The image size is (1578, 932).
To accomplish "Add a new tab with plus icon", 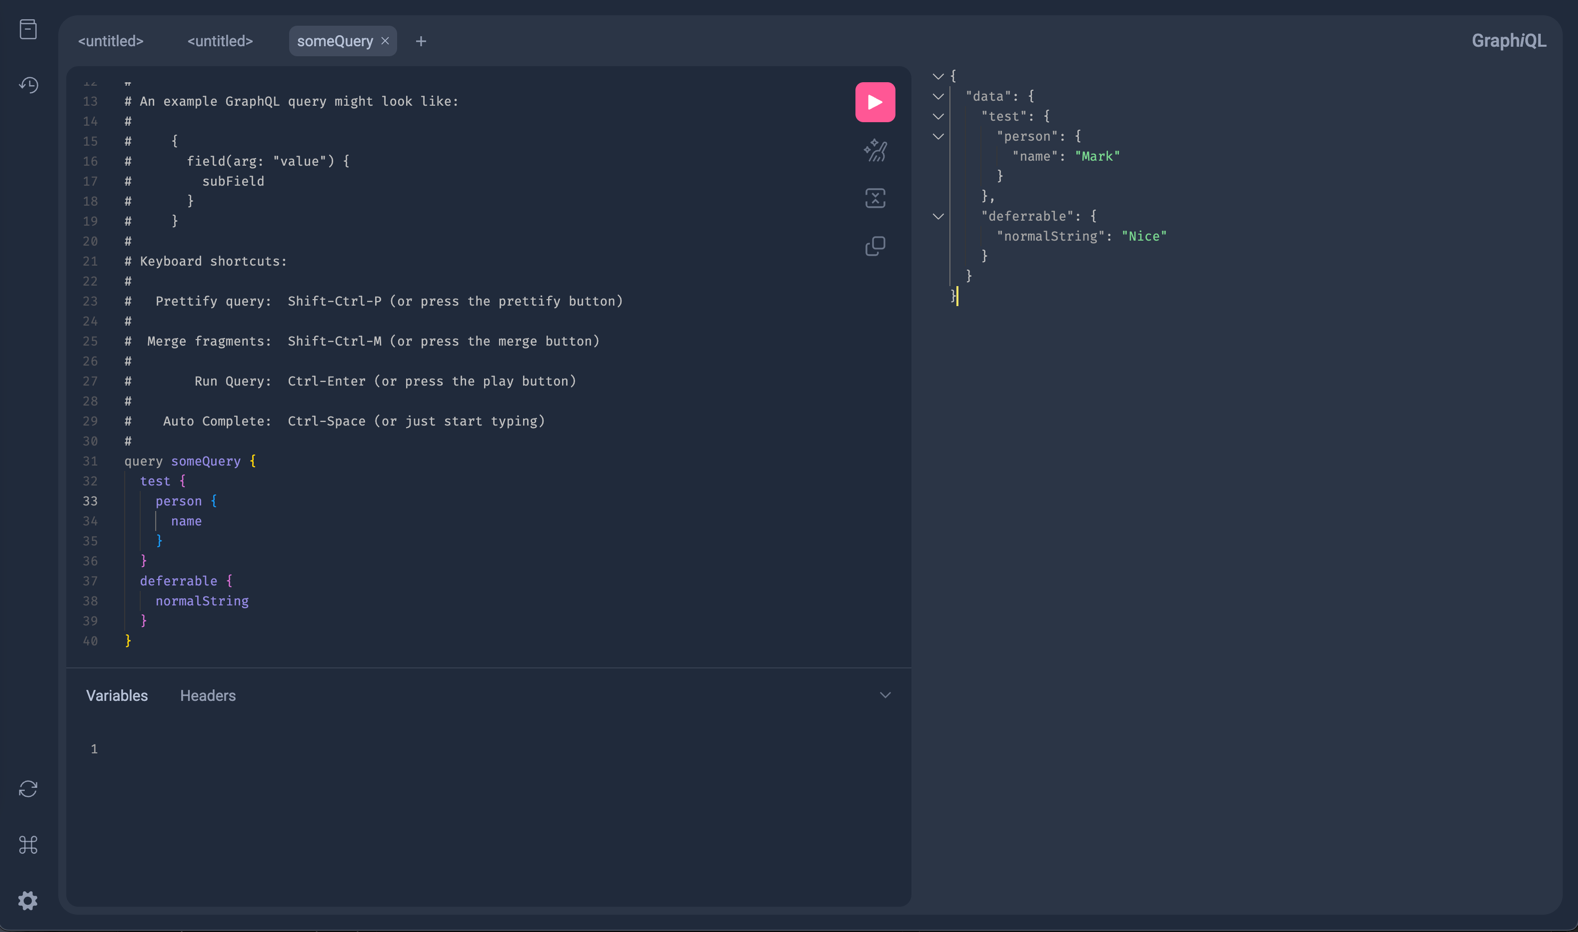I will [421, 41].
